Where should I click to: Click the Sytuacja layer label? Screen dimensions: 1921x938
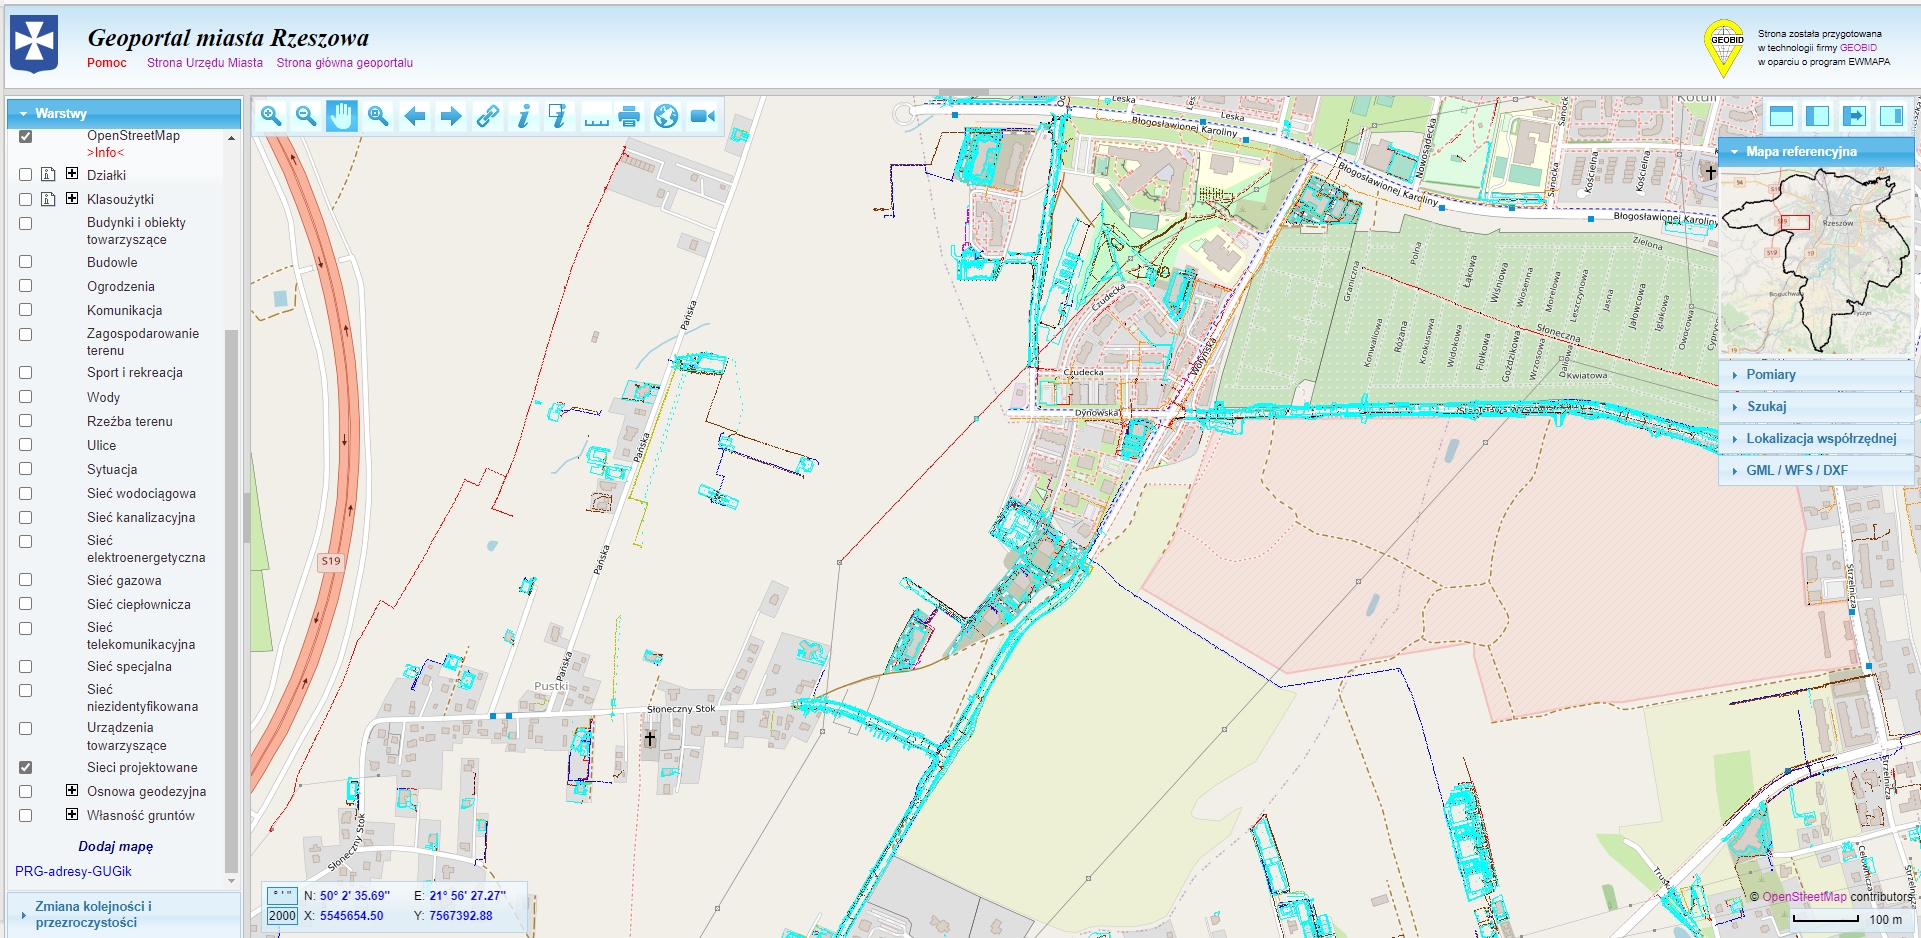(112, 469)
